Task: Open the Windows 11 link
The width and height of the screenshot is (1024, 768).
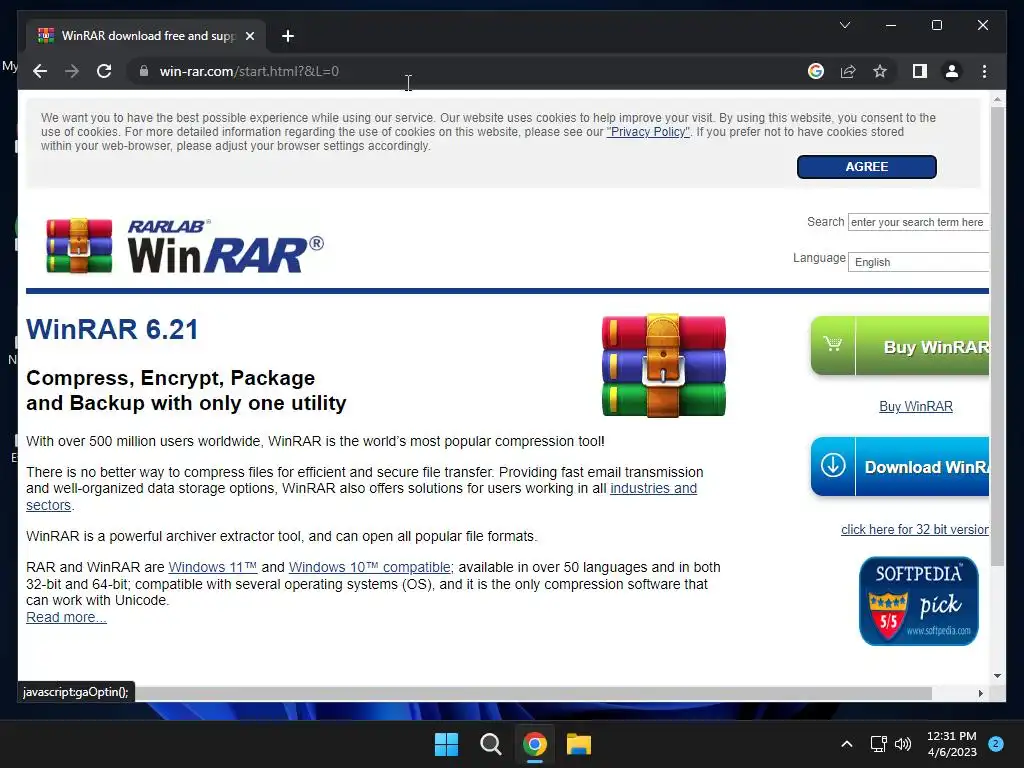Action: (x=212, y=568)
